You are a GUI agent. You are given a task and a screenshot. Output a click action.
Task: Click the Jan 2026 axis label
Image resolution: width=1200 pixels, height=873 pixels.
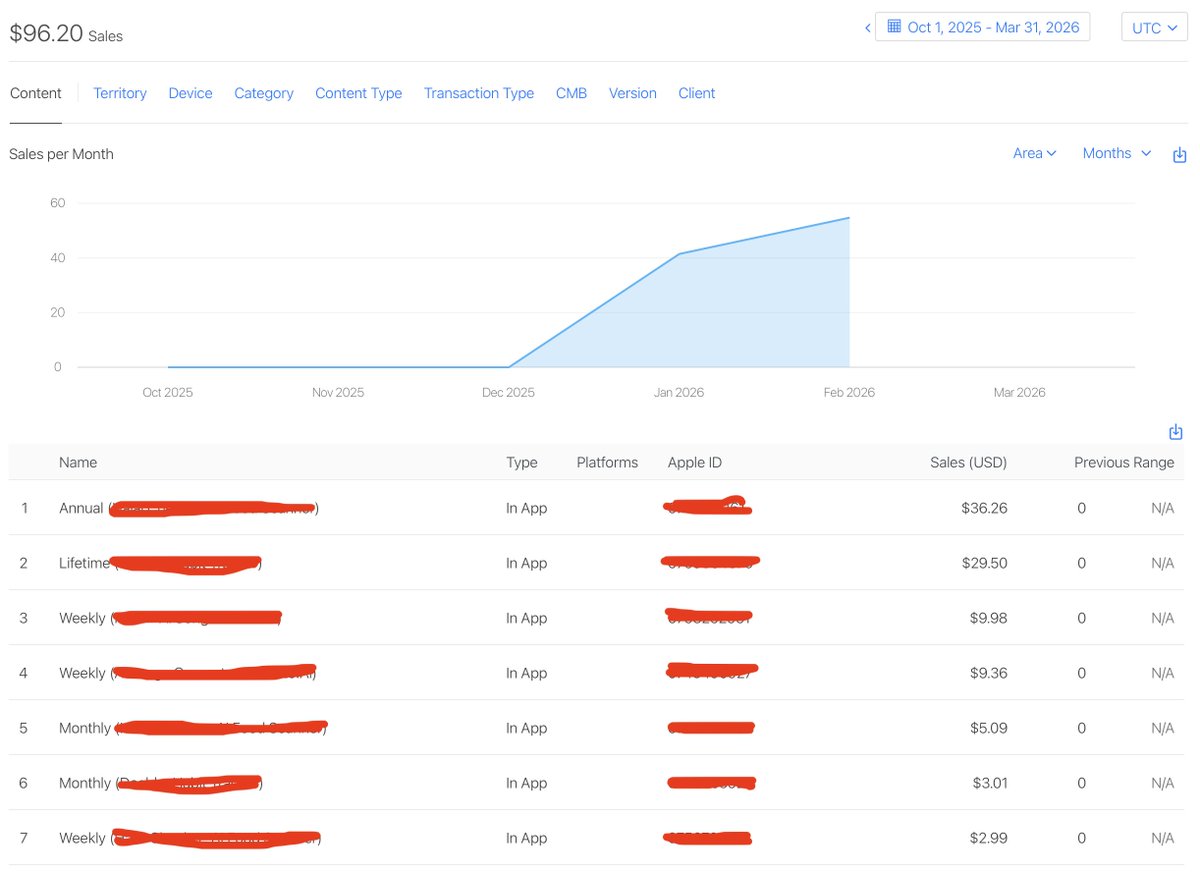[679, 392]
